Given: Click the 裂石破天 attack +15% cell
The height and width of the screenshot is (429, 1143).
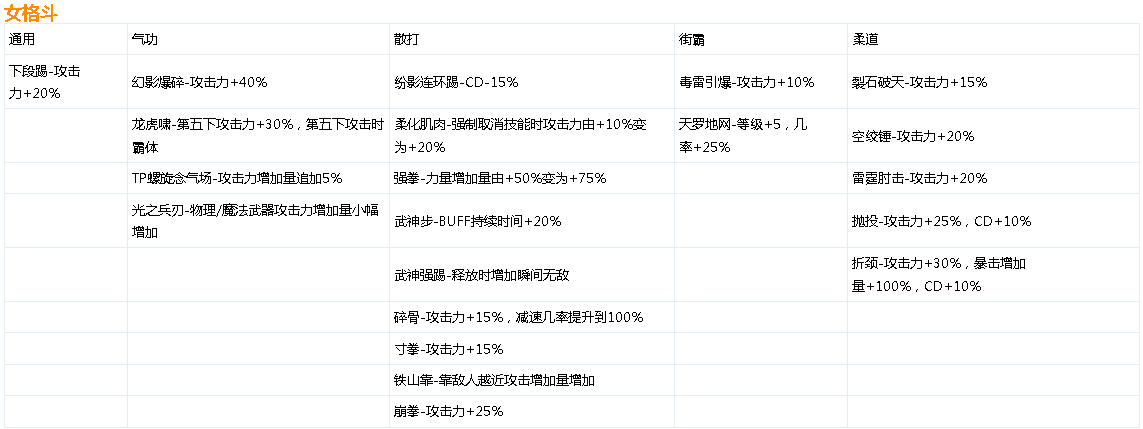Looking at the screenshot, I should 994,82.
